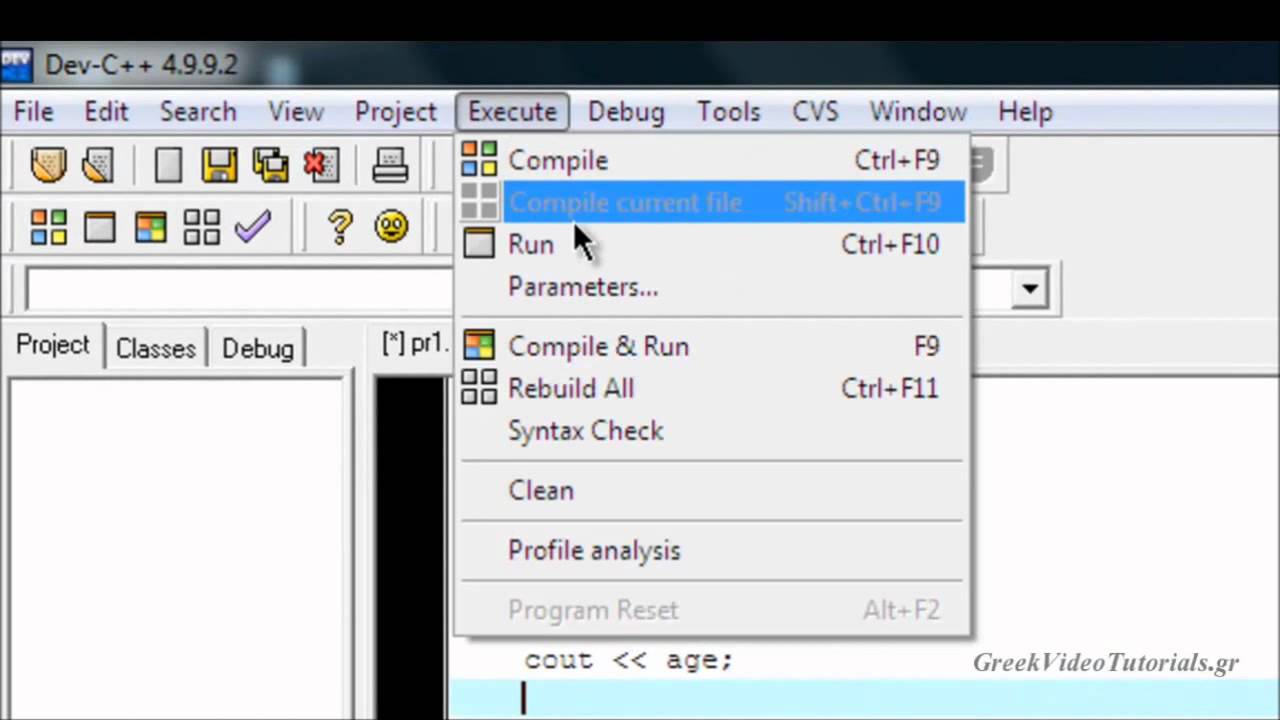Click the colored squares icon beside the Compile menu entry
Screen dimensions: 1280x720
click(479, 160)
